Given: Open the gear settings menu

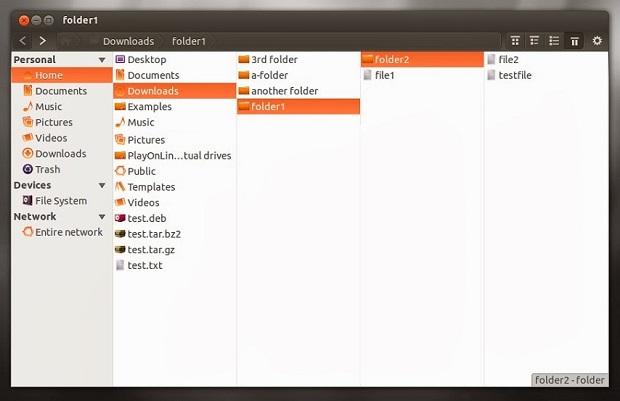Looking at the screenshot, I should (x=597, y=41).
